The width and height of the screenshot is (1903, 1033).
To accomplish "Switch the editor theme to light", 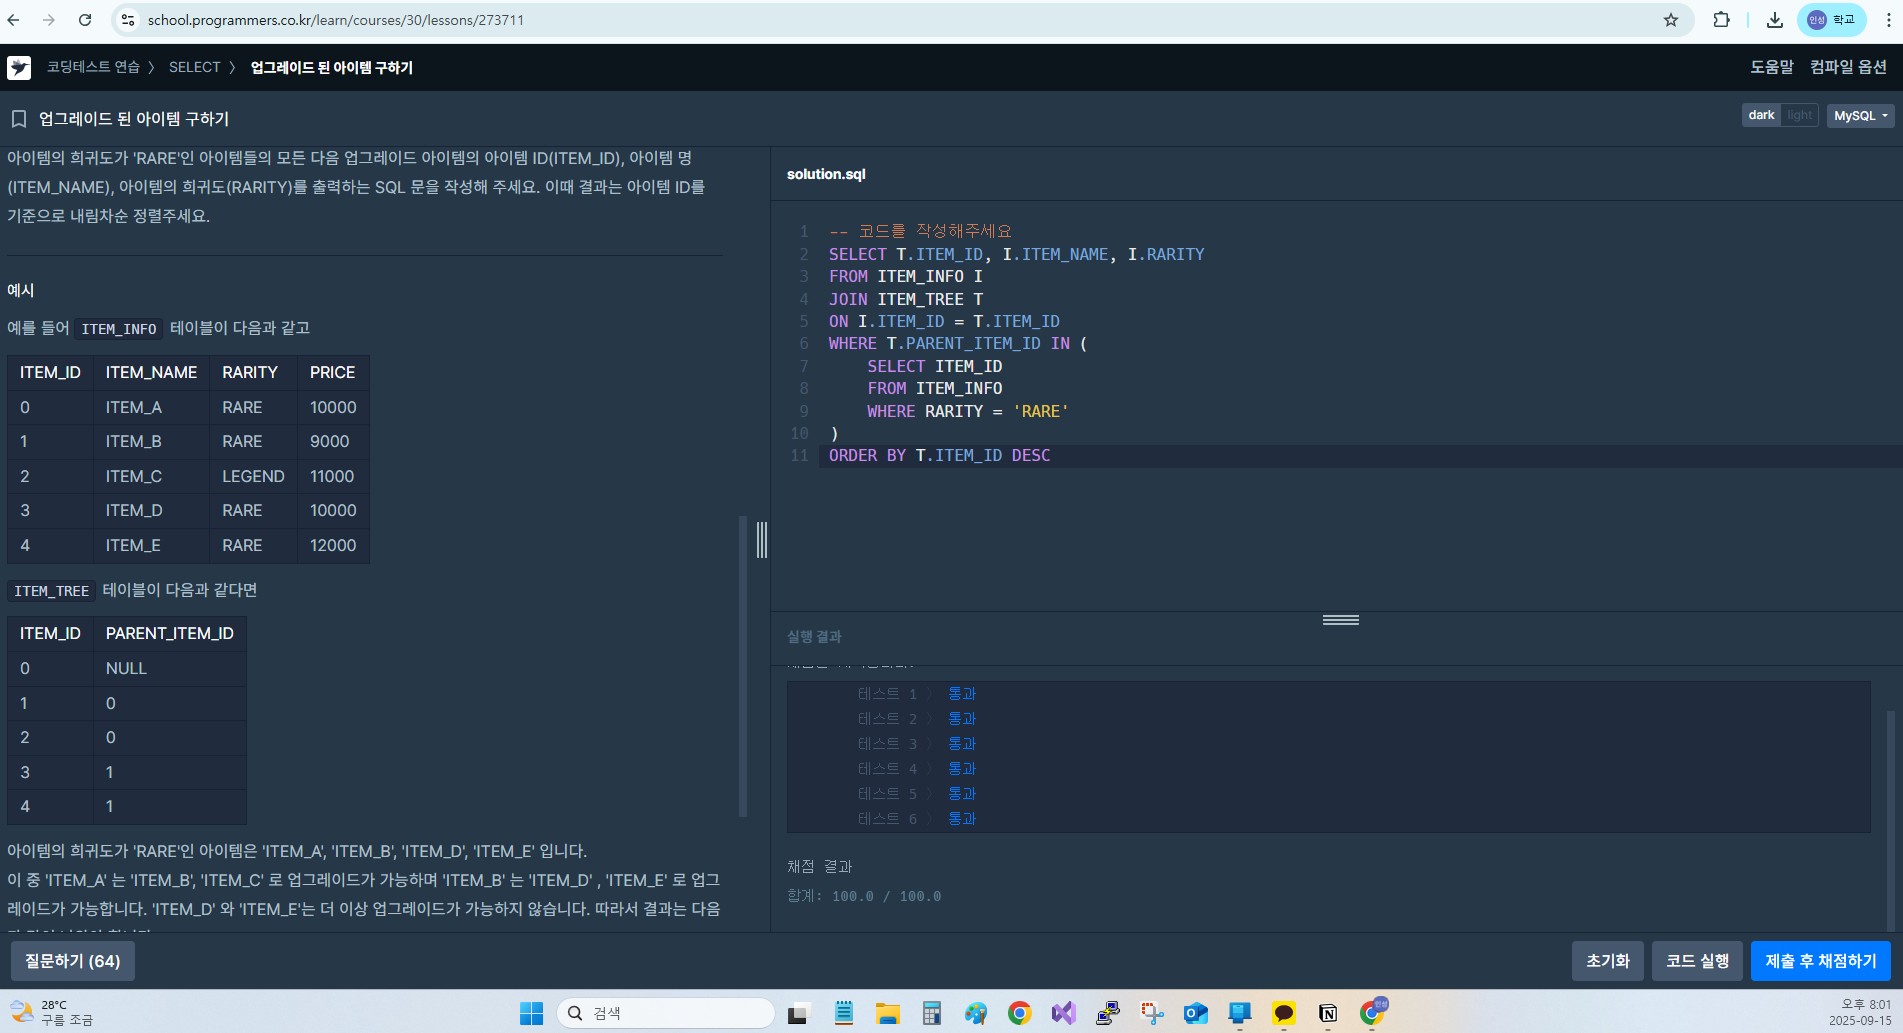I will tap(1799, 115).
